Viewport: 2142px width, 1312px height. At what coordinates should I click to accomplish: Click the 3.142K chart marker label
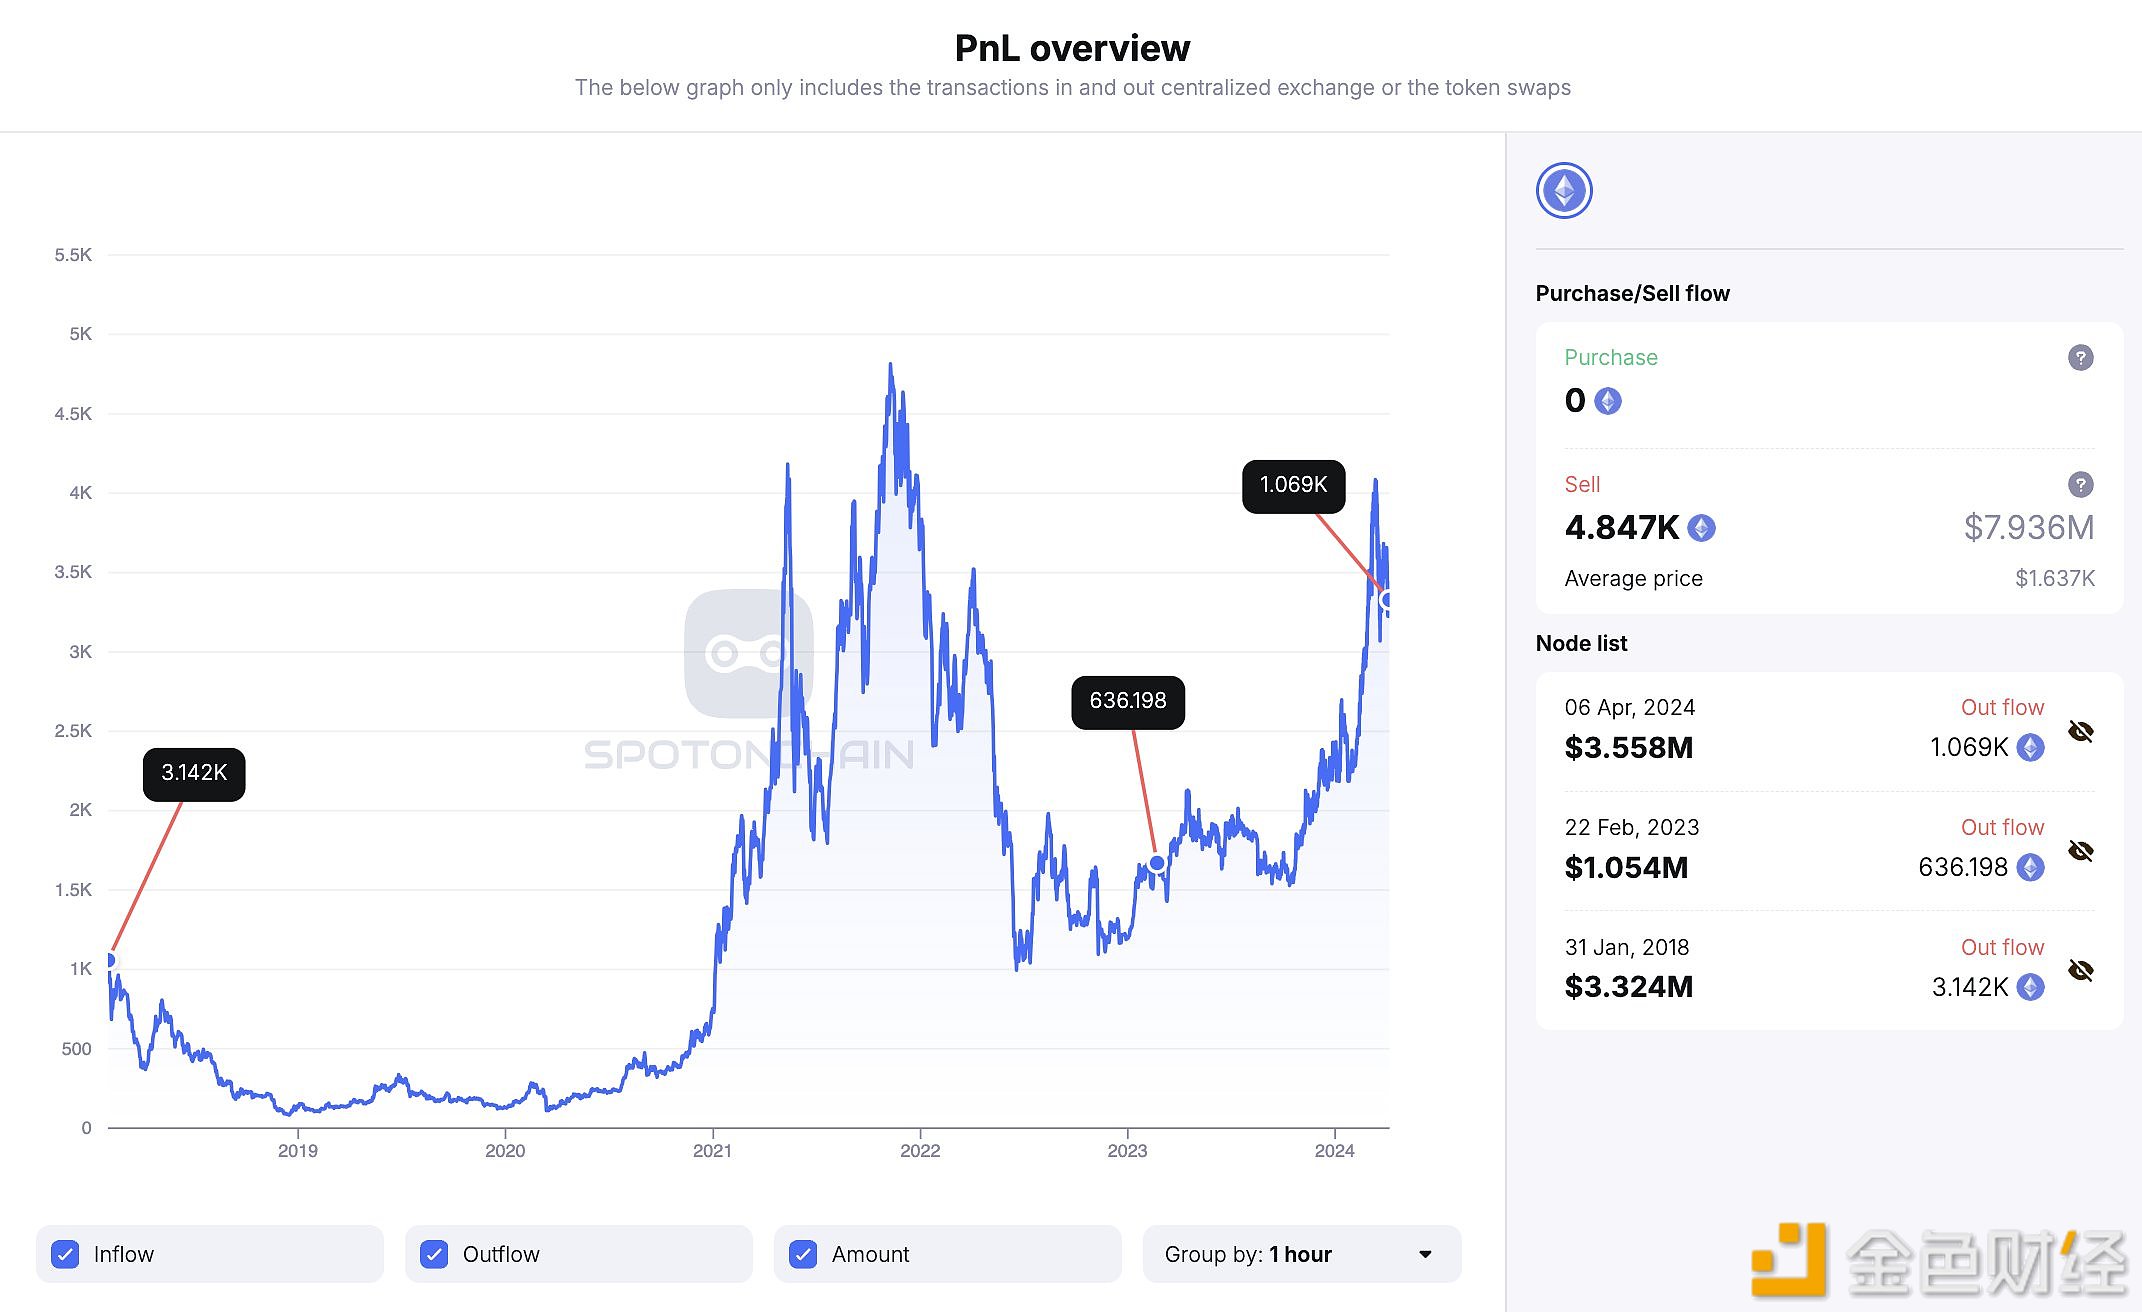194,774
